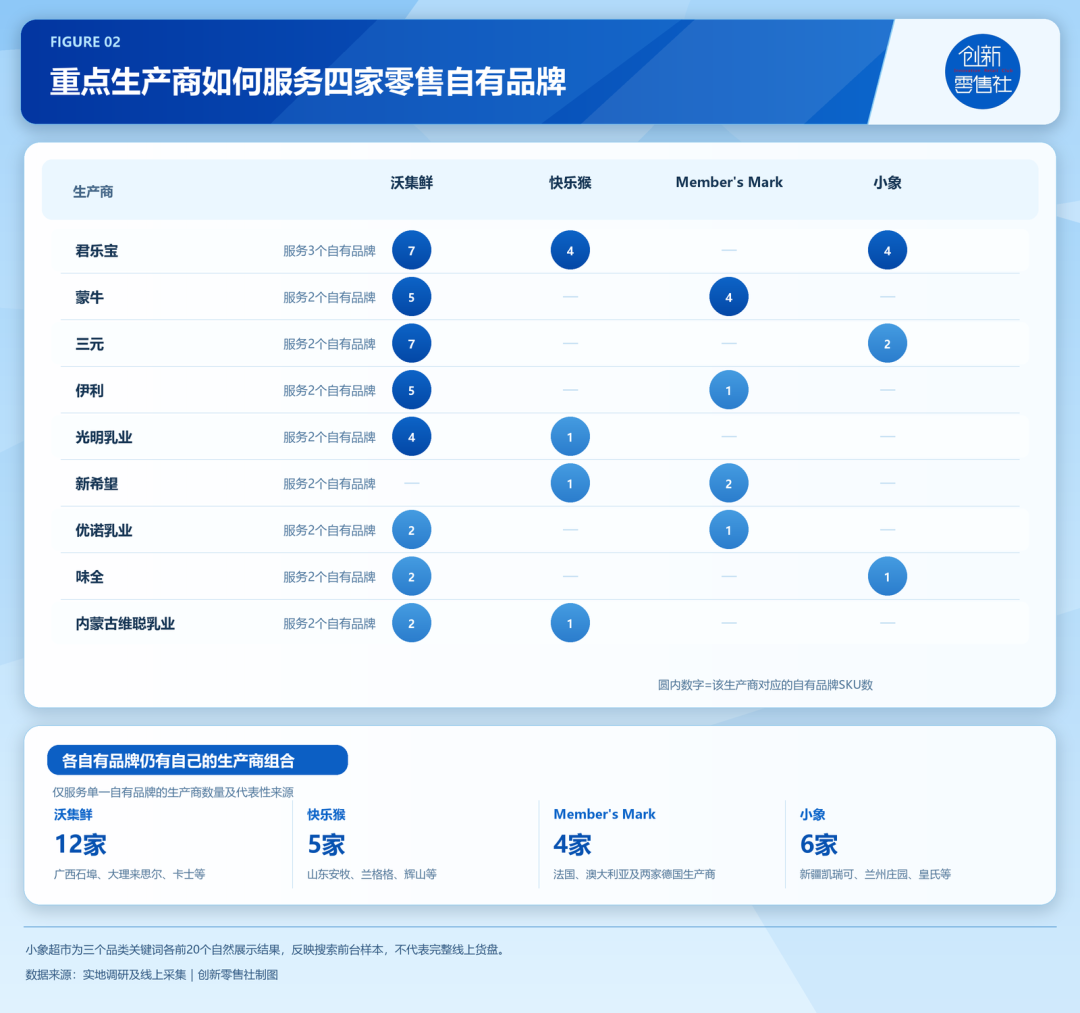Click 服务2个自有品牌 in the 新希望 row
Image resolution: width=1080 pixels, height=1013 pixels.
(329, 484)
